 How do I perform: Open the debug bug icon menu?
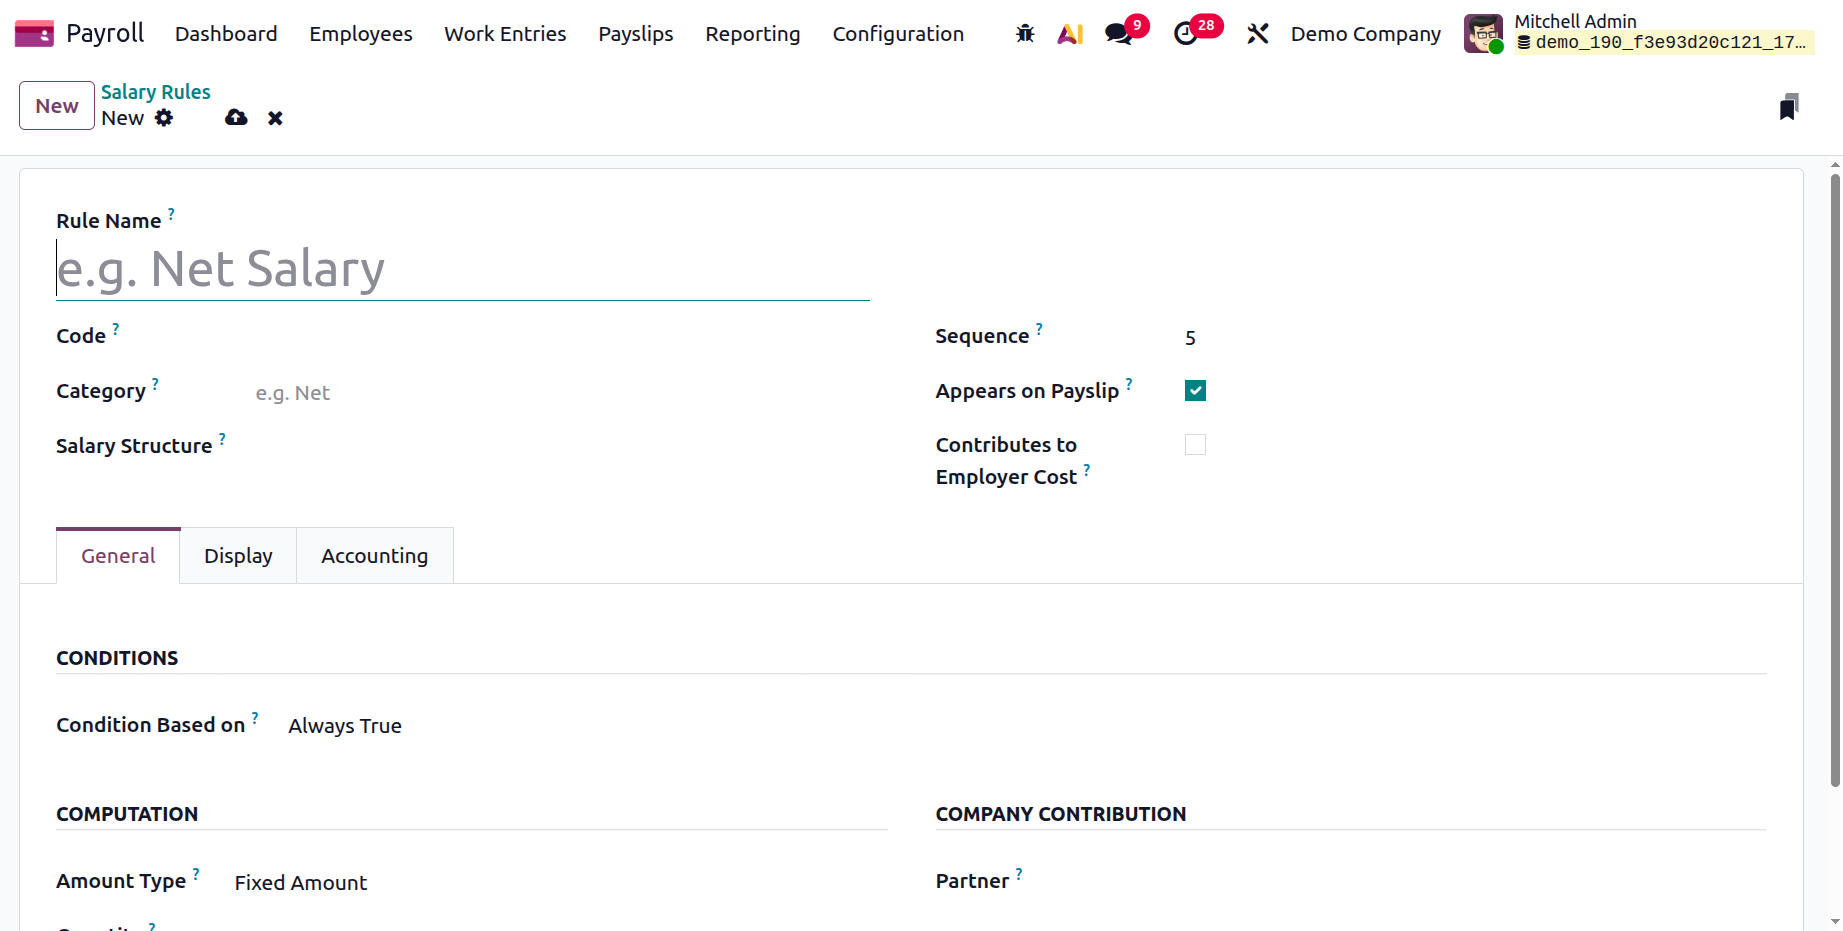pos(1025,34)
